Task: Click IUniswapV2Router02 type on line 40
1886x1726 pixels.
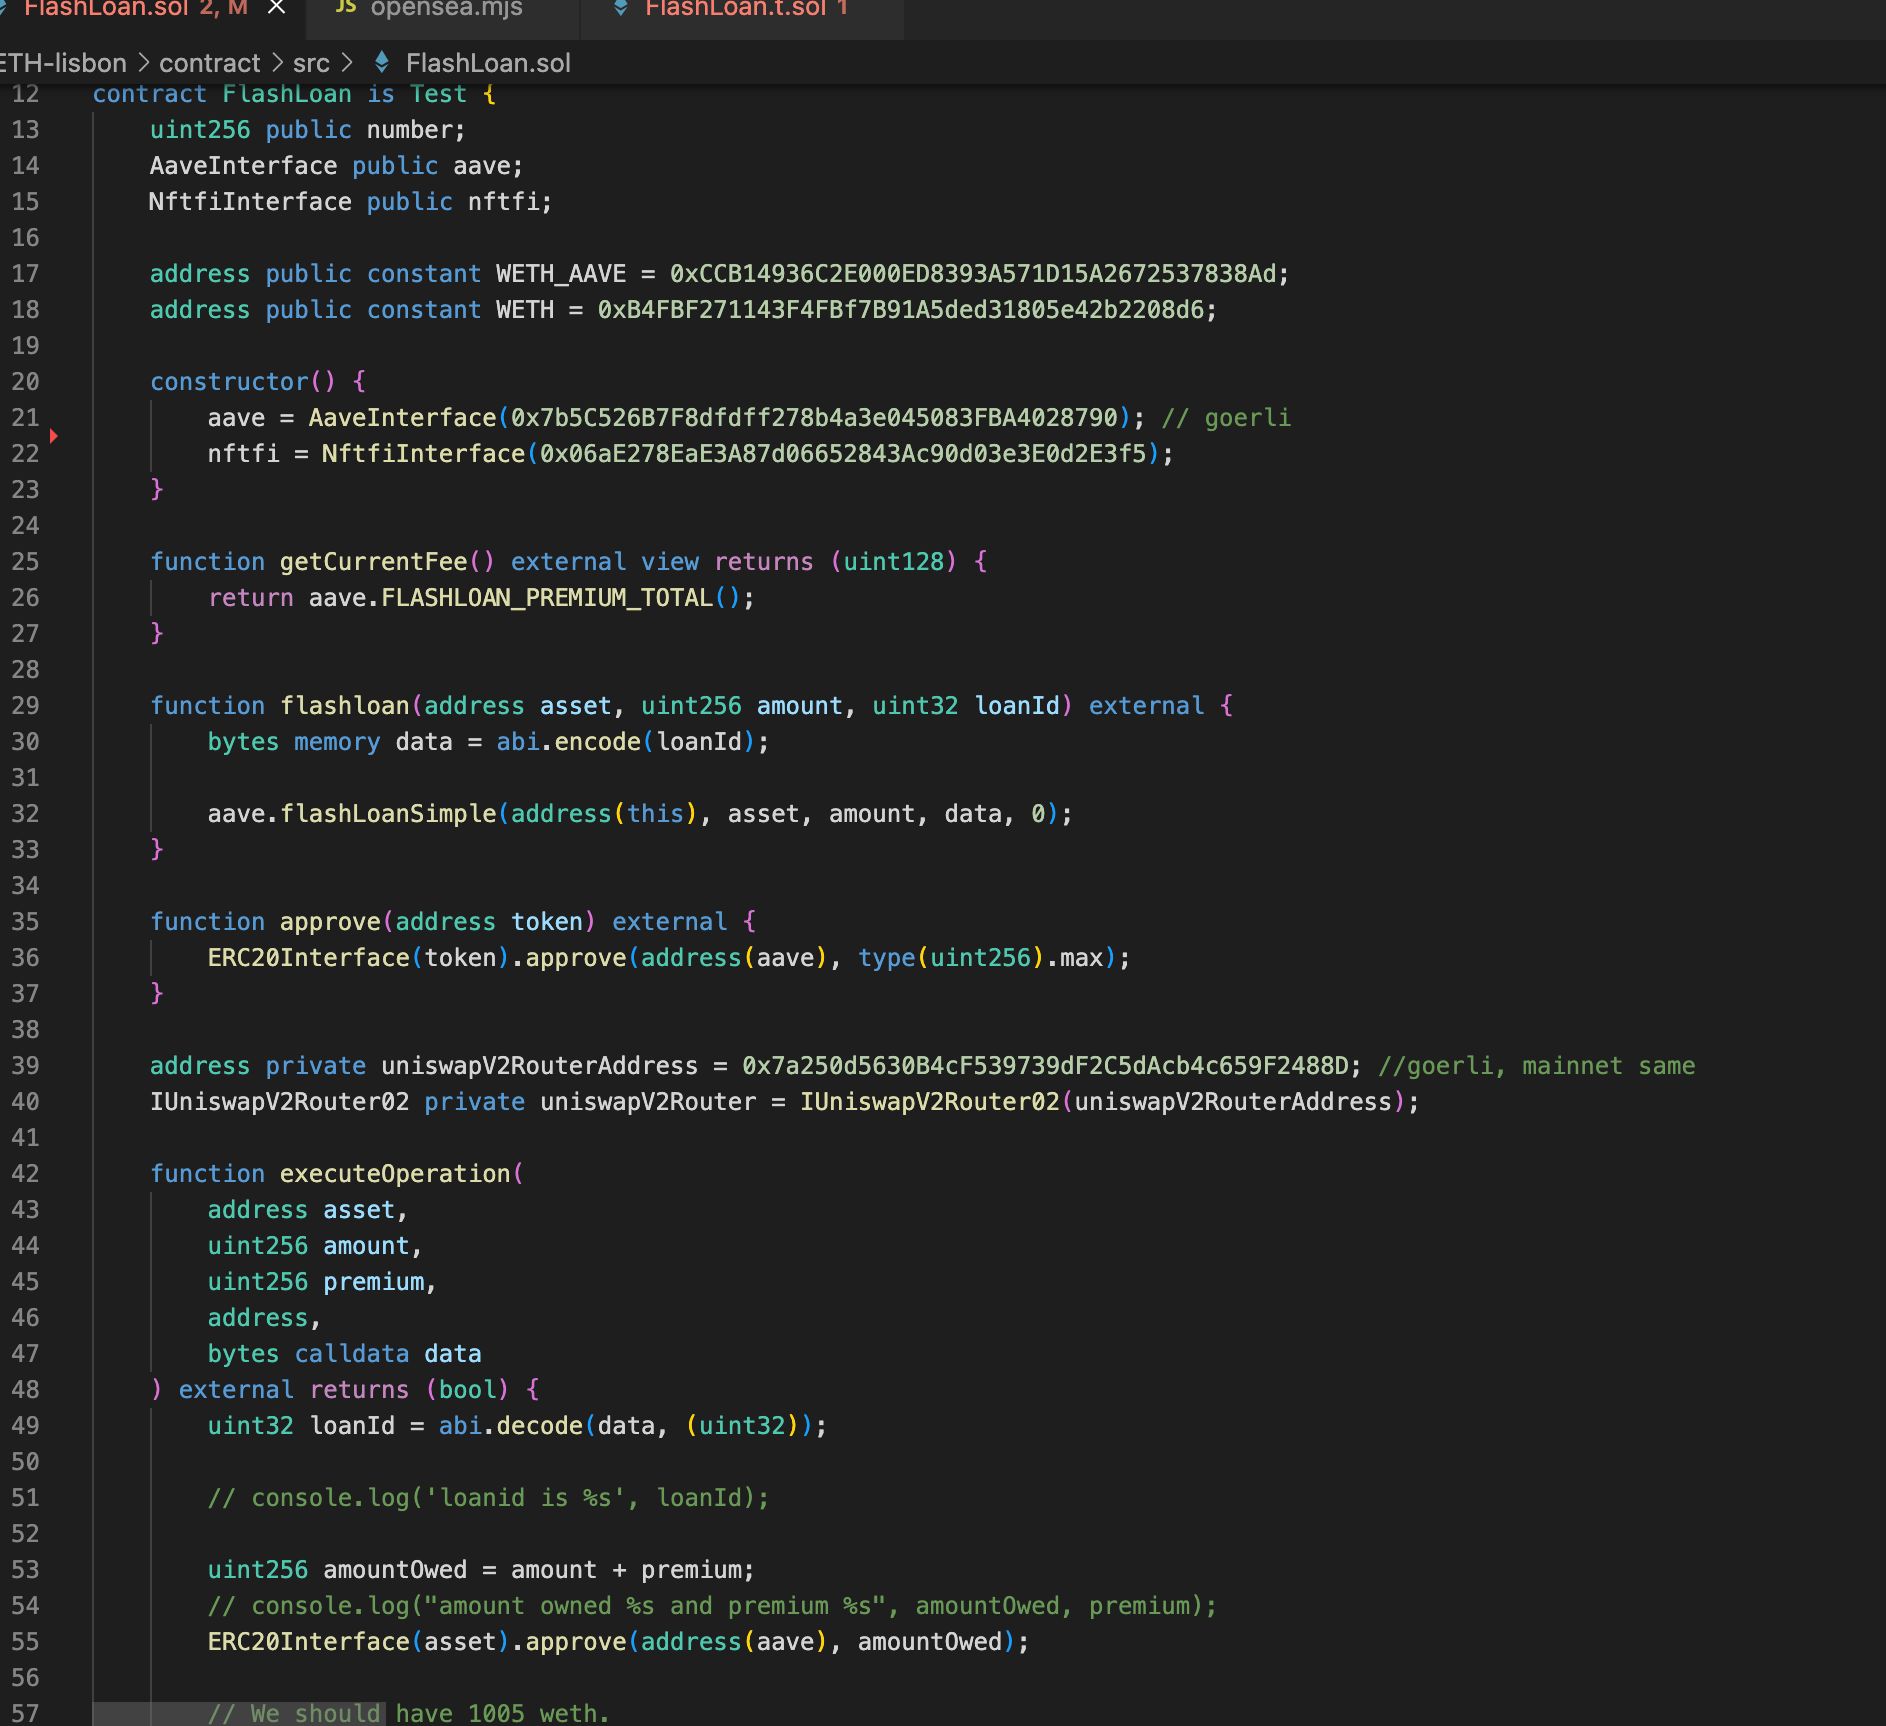Action: coord(279,1102)
